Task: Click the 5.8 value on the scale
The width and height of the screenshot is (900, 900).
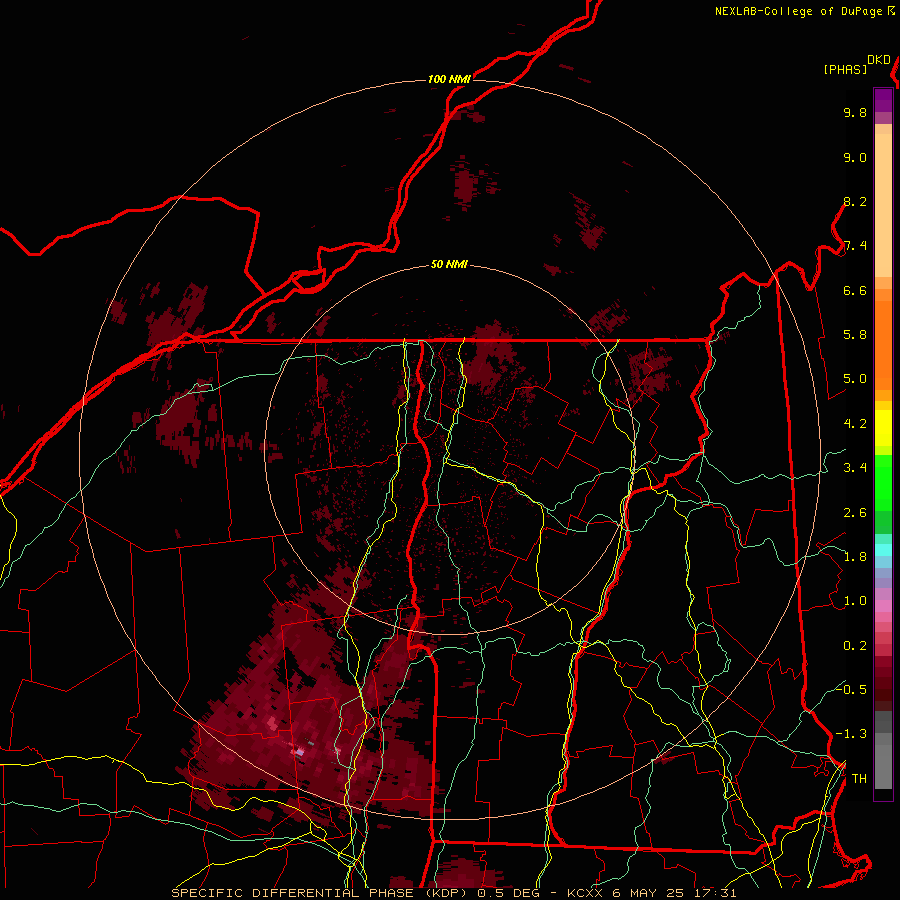Action: point(855,334)
